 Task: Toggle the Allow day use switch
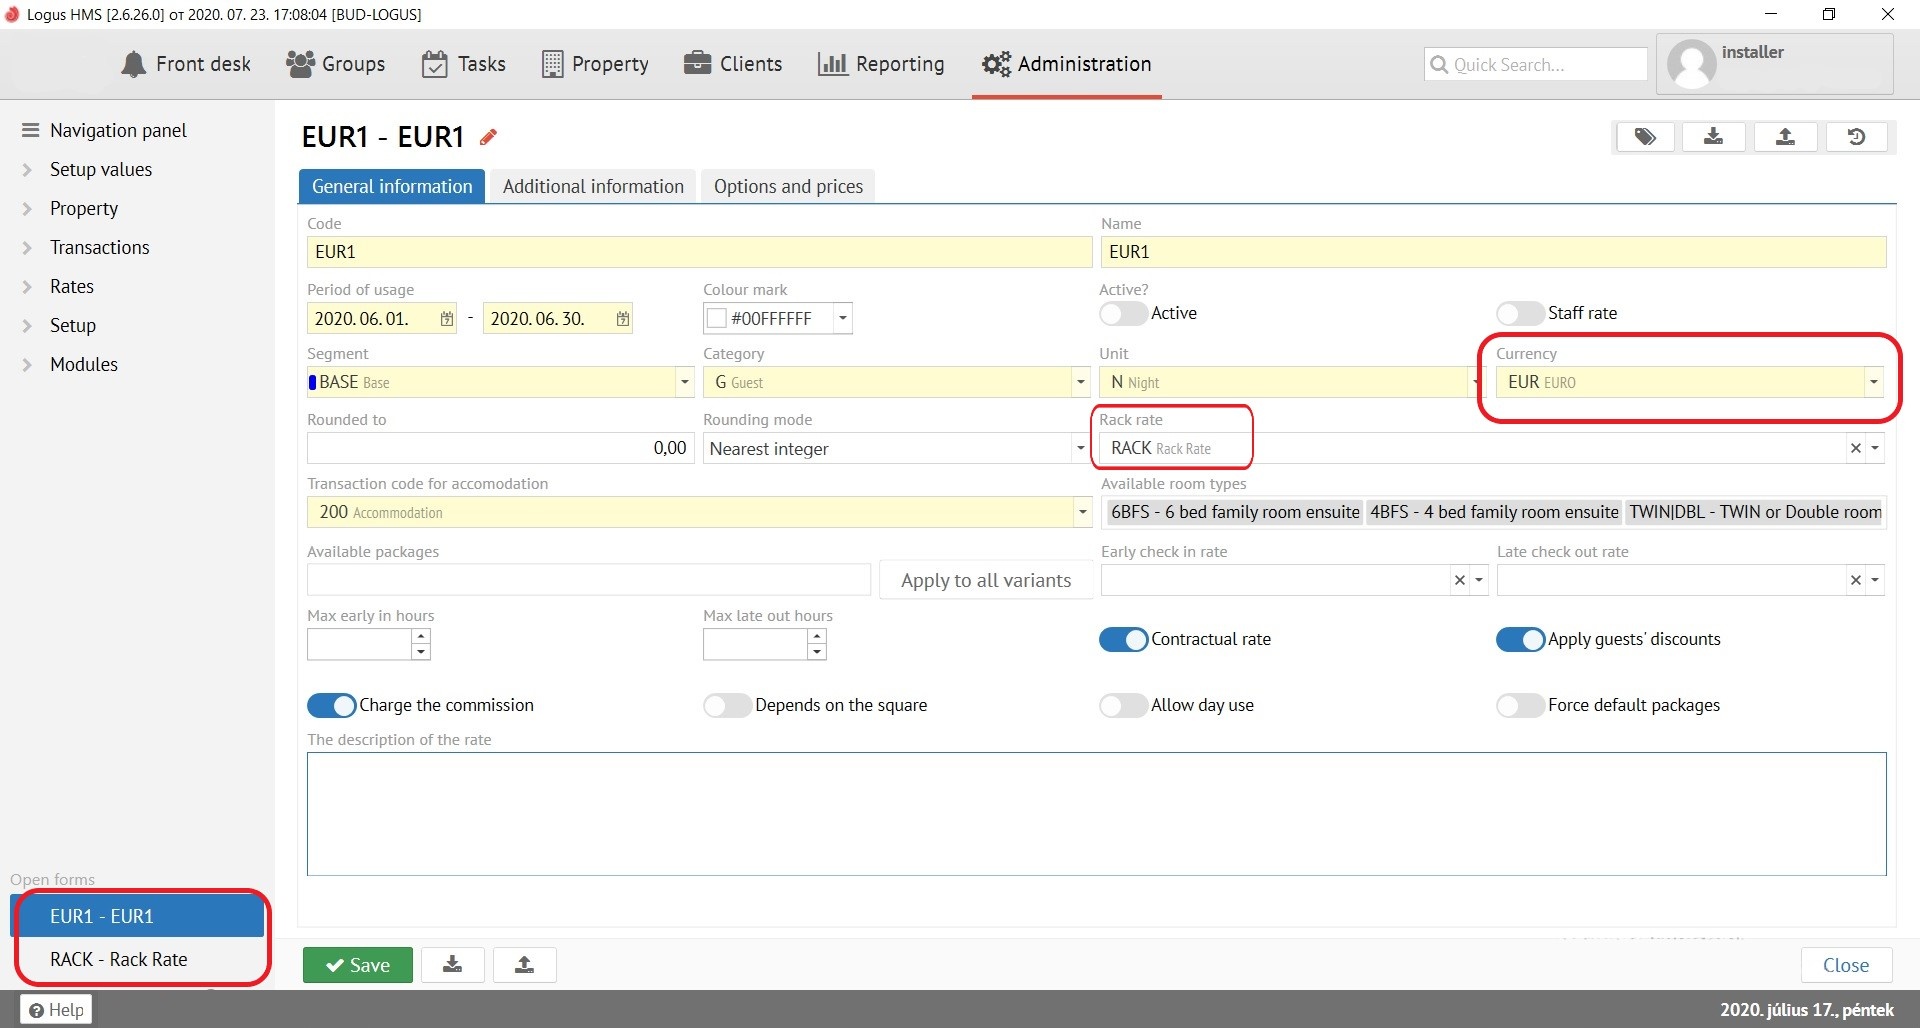click(1122, 705)
